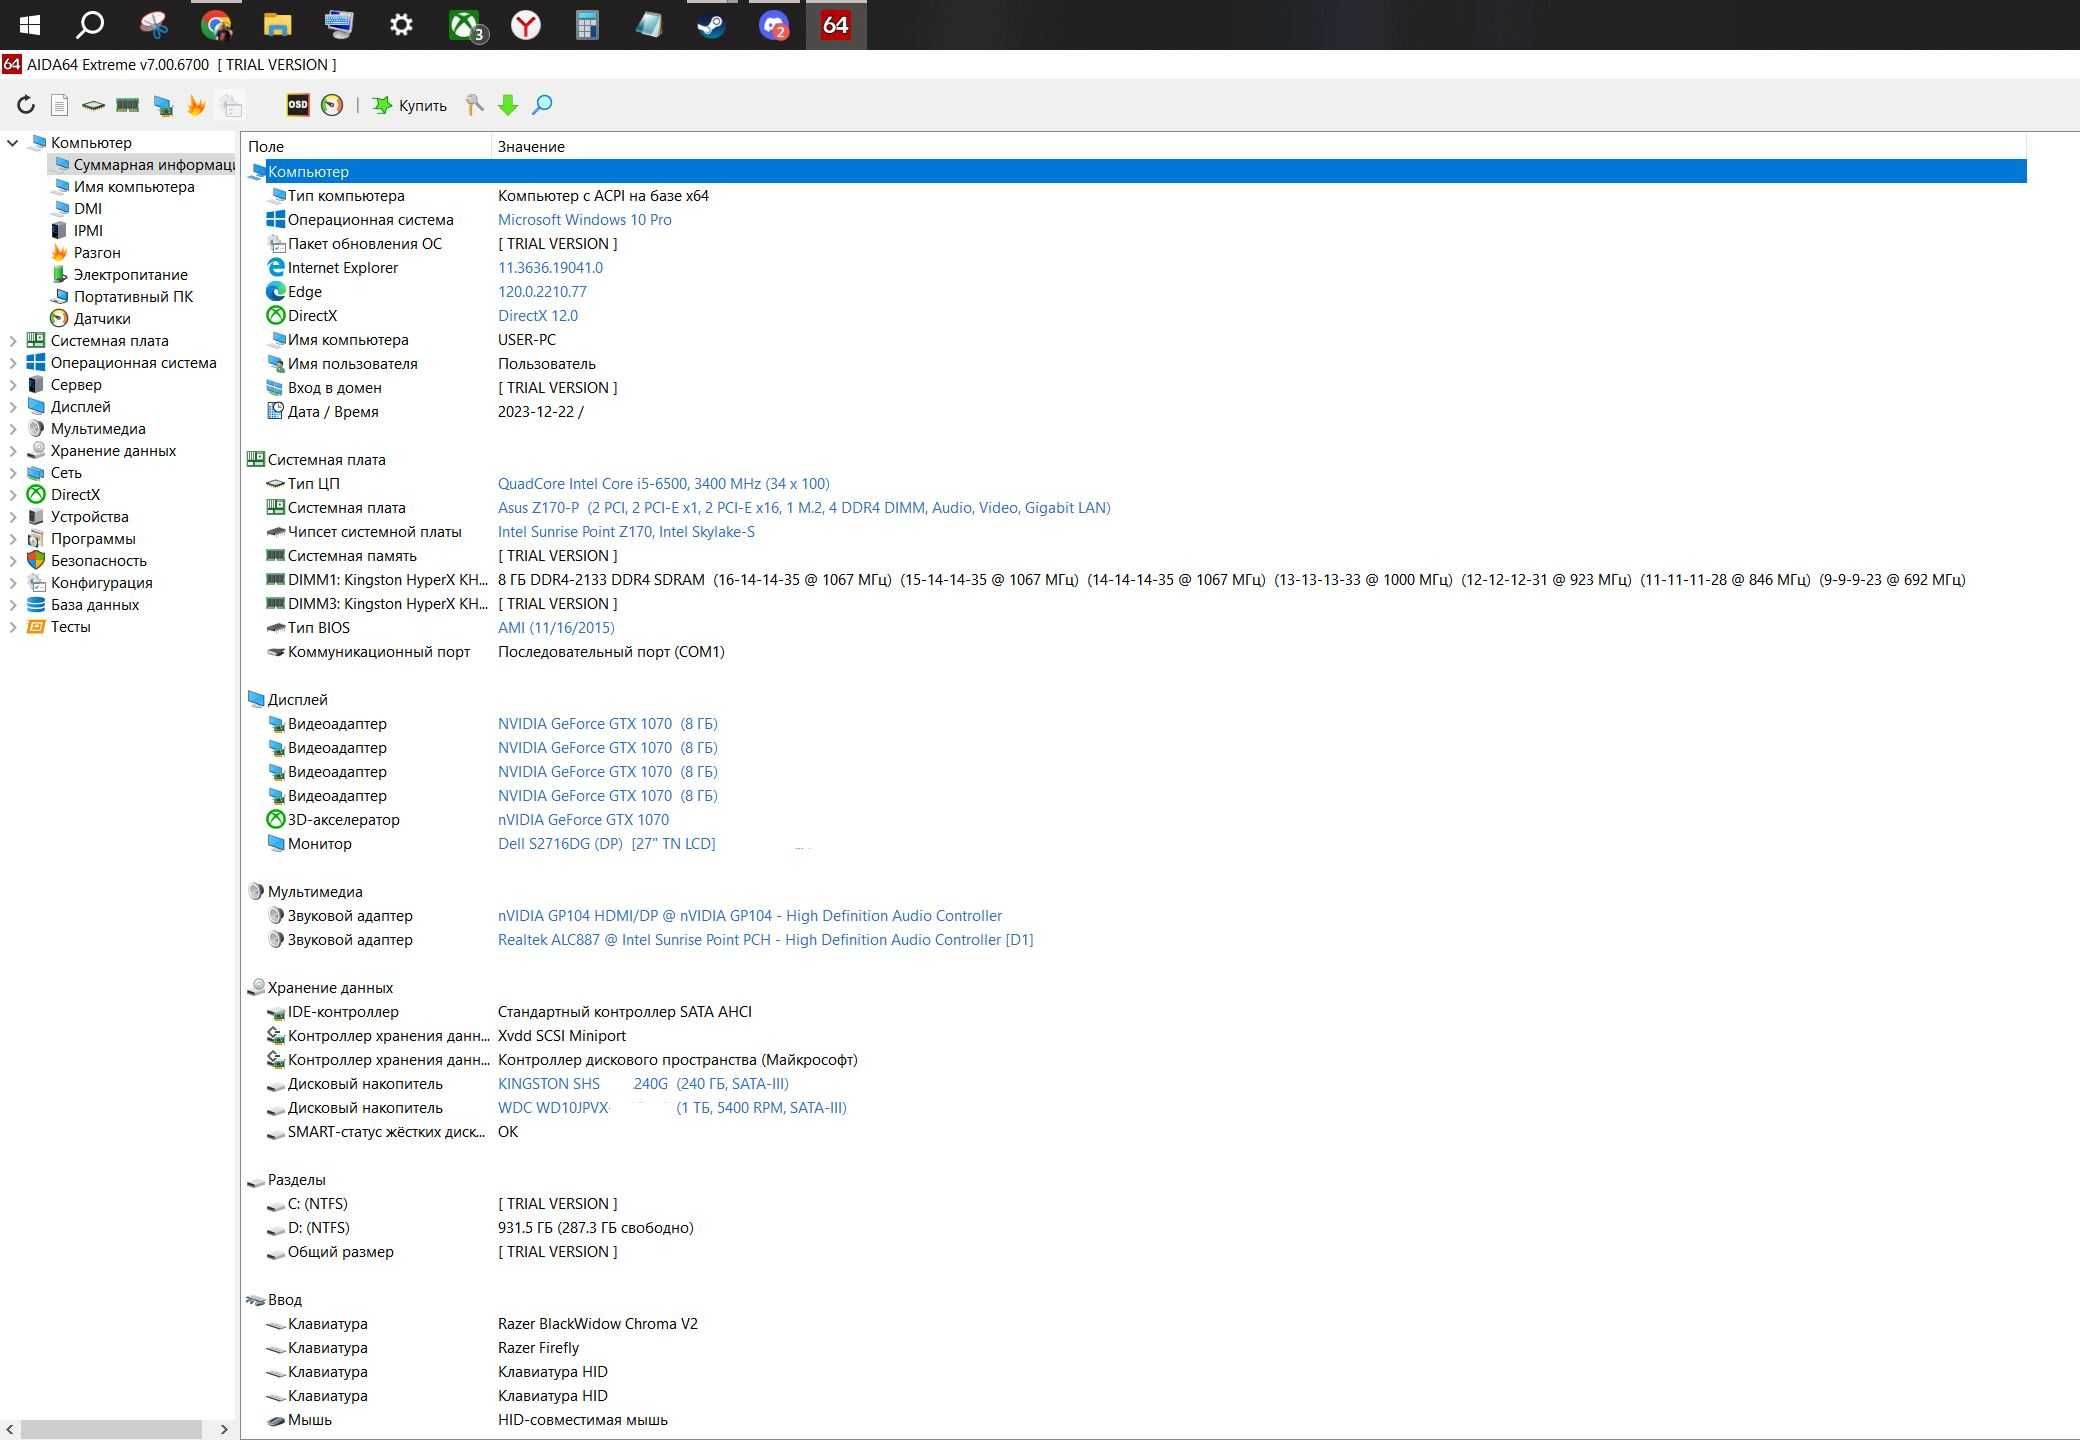Viewport: 2080px width, 1440px height.
Task: Open the search magnifier icon in the toolbar
Action: (542, 105)
